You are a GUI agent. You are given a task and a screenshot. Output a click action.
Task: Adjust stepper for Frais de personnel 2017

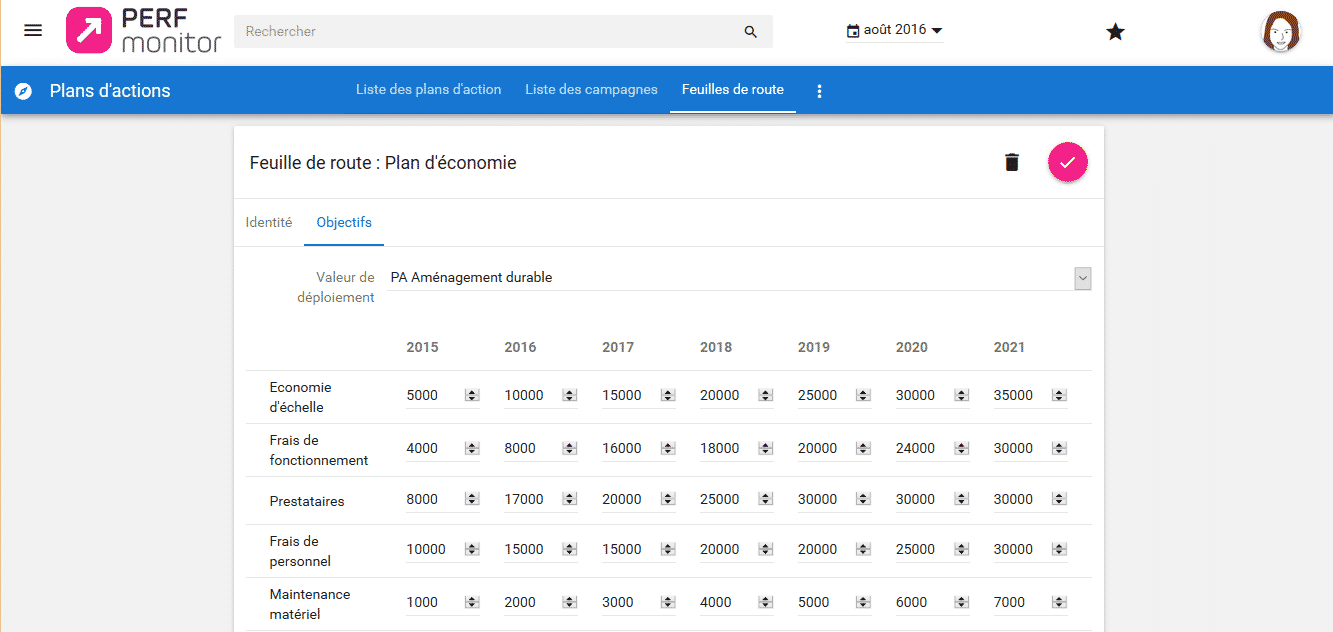tap(668, 550)
